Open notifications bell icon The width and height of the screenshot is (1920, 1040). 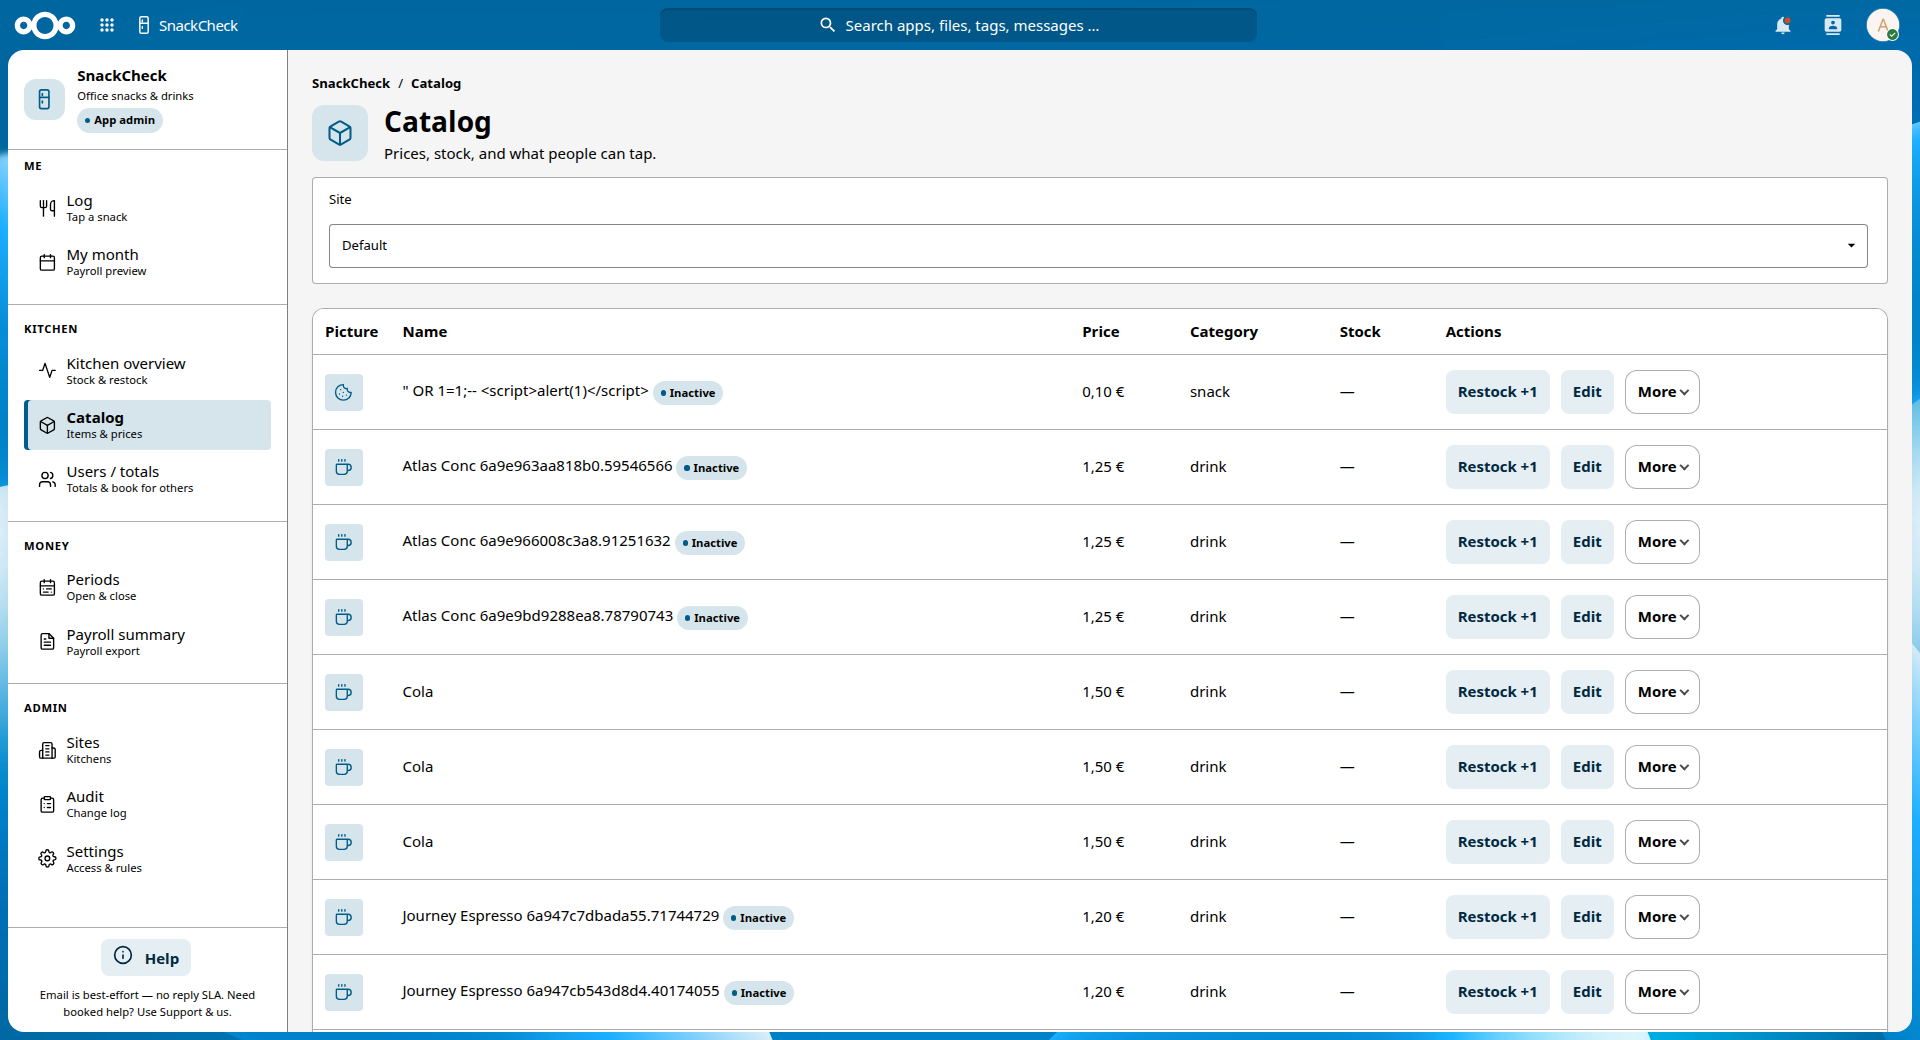(1783, 25)
